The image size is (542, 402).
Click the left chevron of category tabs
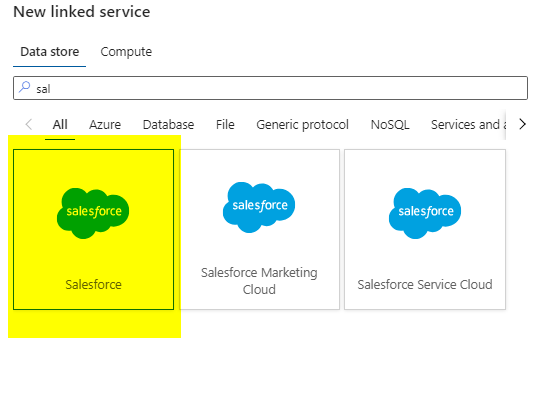29,124
